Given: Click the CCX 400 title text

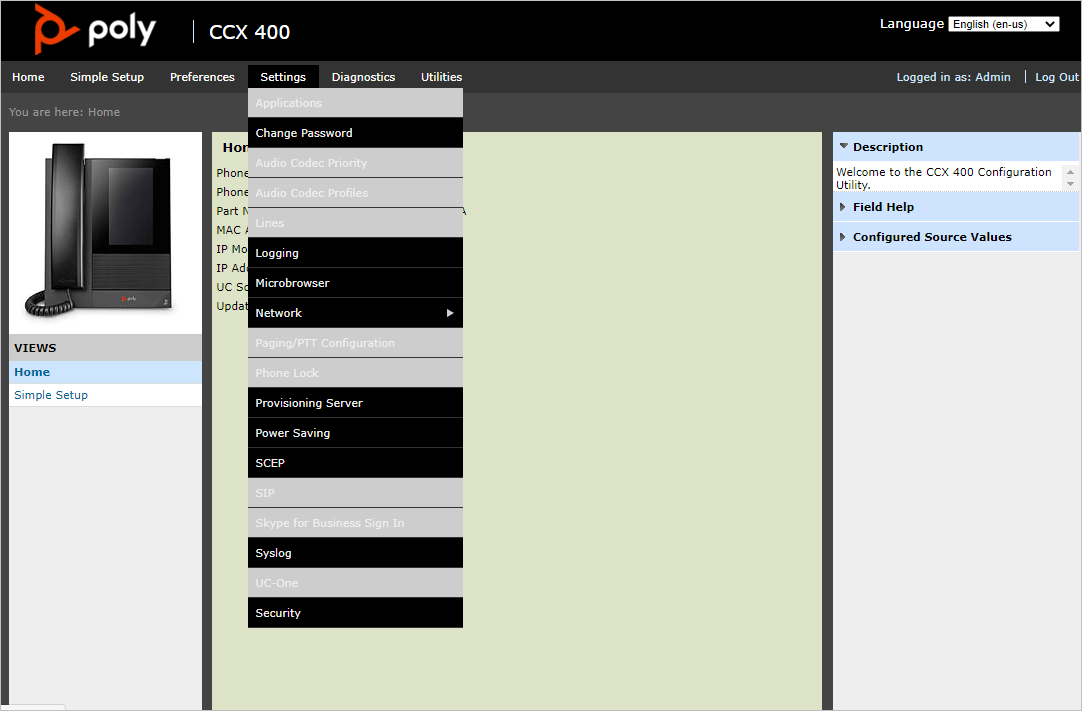Looking at the screenshot, I should point(250,32).
